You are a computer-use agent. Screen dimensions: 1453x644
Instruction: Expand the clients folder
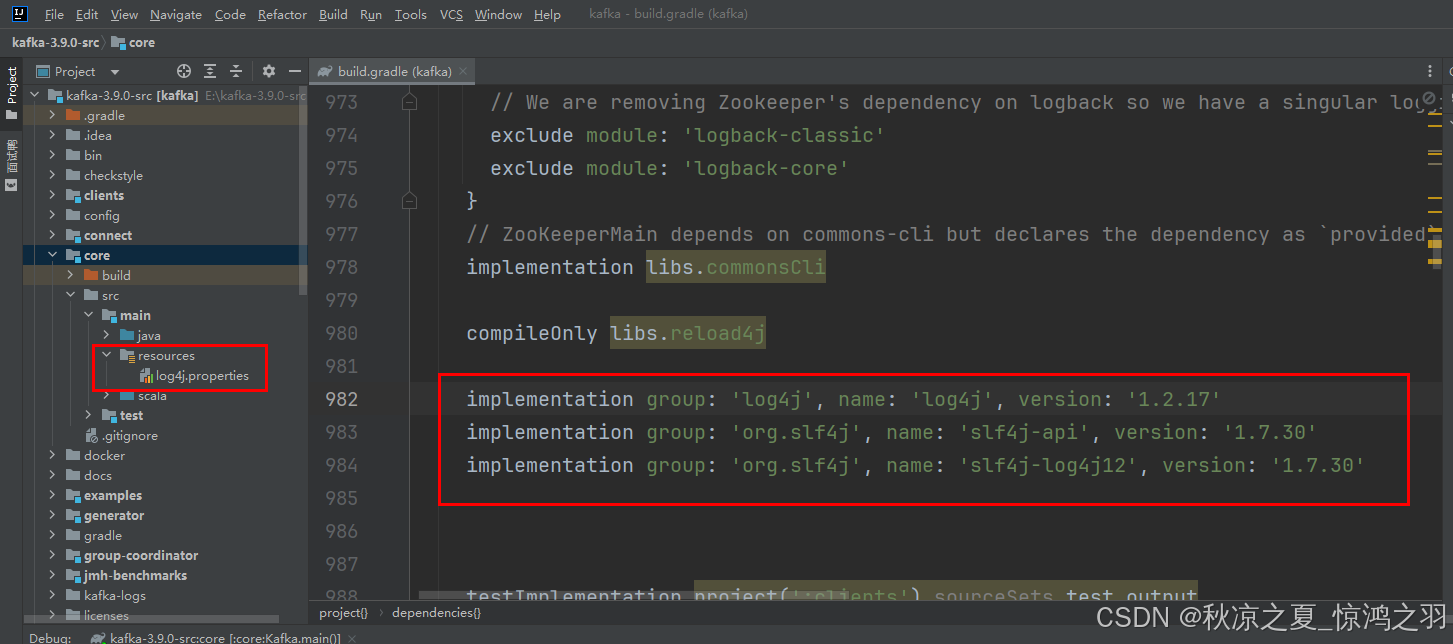tap(55, 195)
